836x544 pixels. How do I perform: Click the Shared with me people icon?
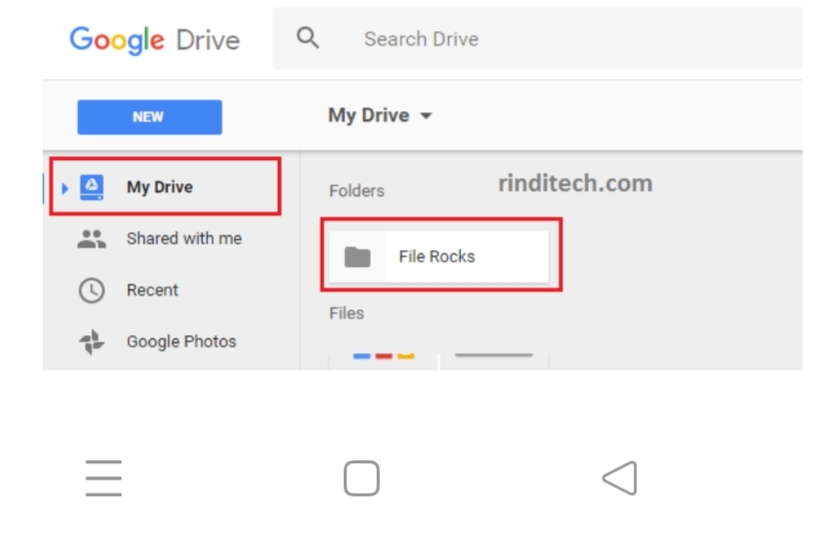(x=92, y=239)
